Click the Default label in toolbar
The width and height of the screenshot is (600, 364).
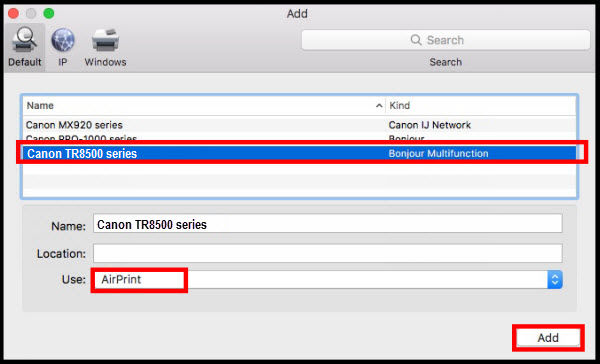[x=24, y=62]
